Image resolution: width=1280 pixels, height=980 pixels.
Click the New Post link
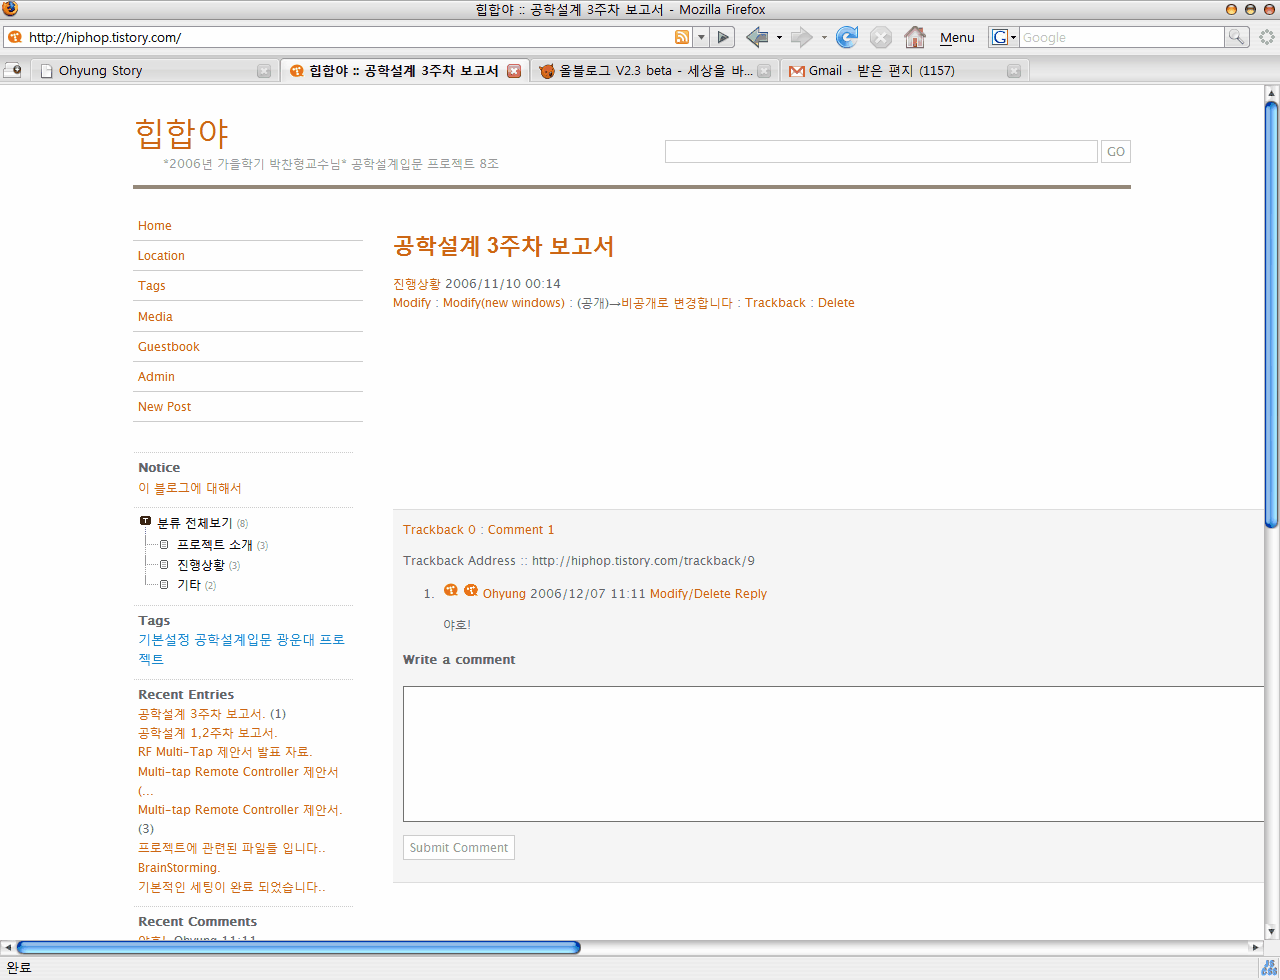pos(164,407)
